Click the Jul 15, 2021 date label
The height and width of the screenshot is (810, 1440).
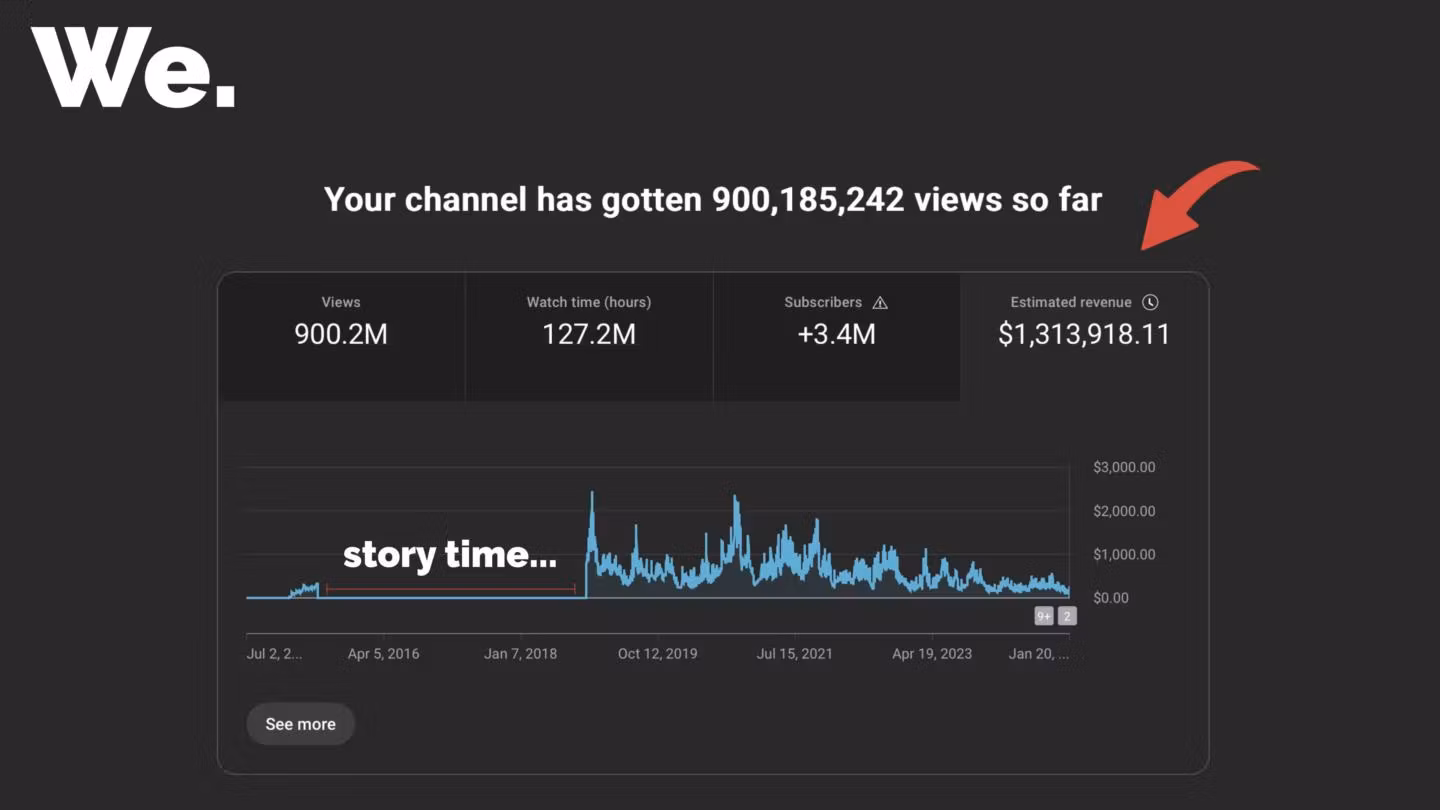click(x=794, y=654)
